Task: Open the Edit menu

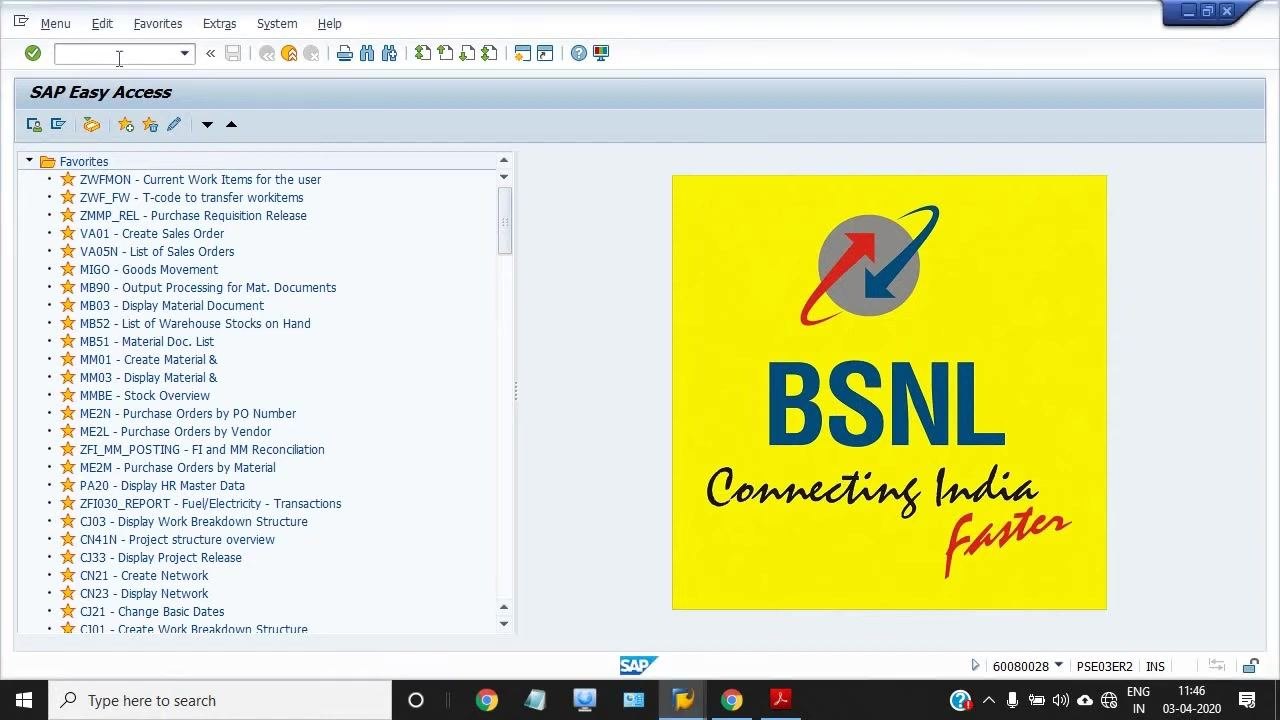Action: (x=102, y=23)
